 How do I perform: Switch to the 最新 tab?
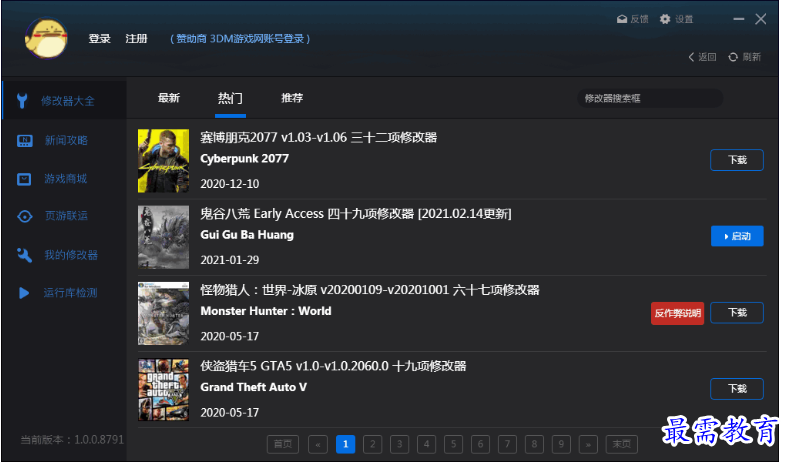(168, 98)
